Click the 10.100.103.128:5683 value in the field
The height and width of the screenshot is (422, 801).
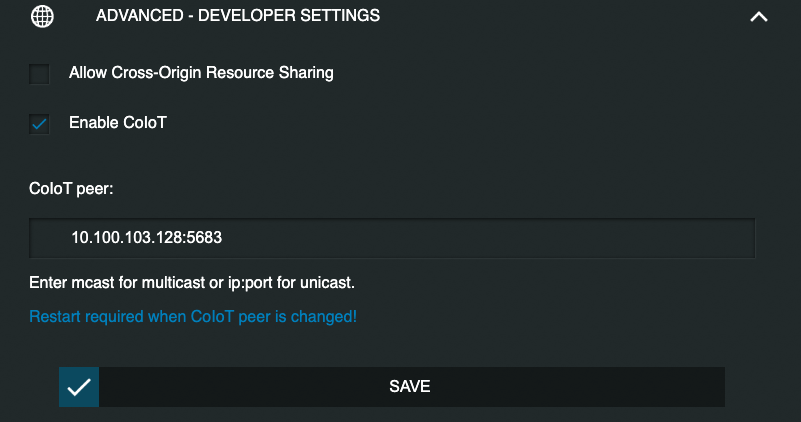pyautogui.click(x=147, y=238)
